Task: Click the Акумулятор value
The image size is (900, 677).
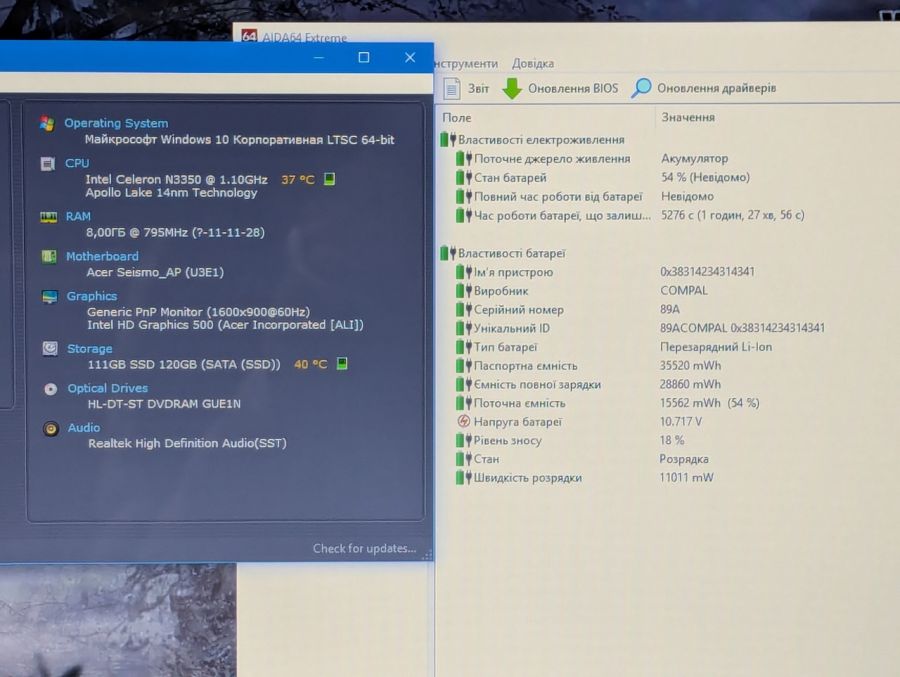Action: point(695,158)
